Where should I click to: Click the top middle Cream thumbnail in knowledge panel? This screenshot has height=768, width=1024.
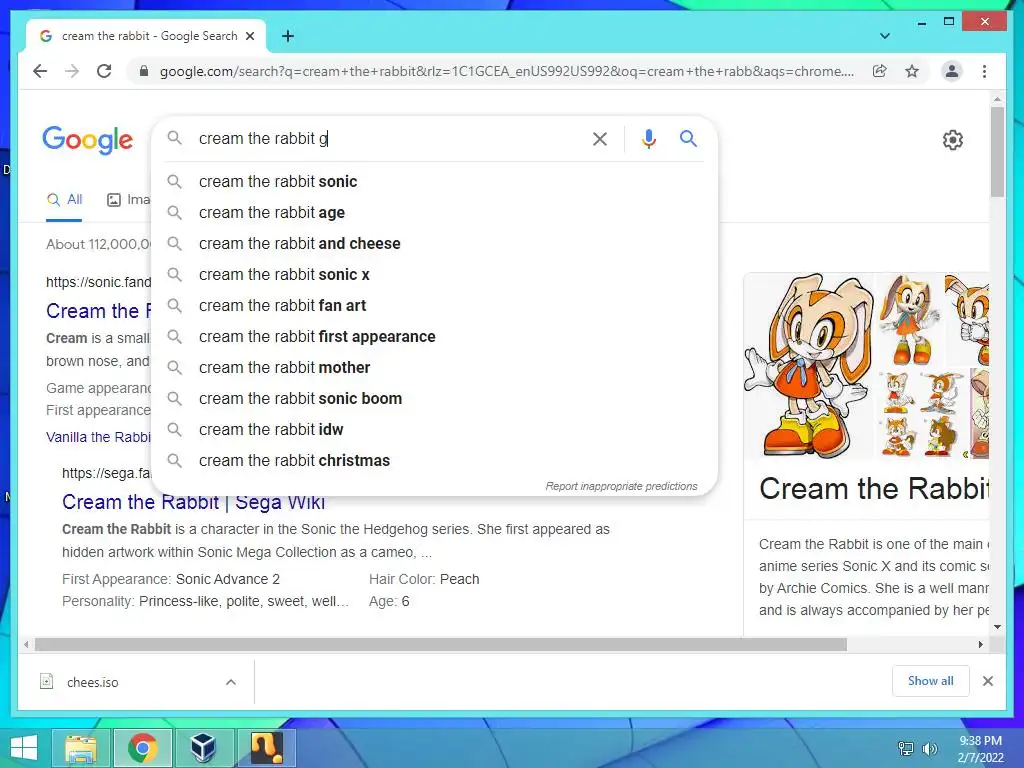tap(908, 319)
